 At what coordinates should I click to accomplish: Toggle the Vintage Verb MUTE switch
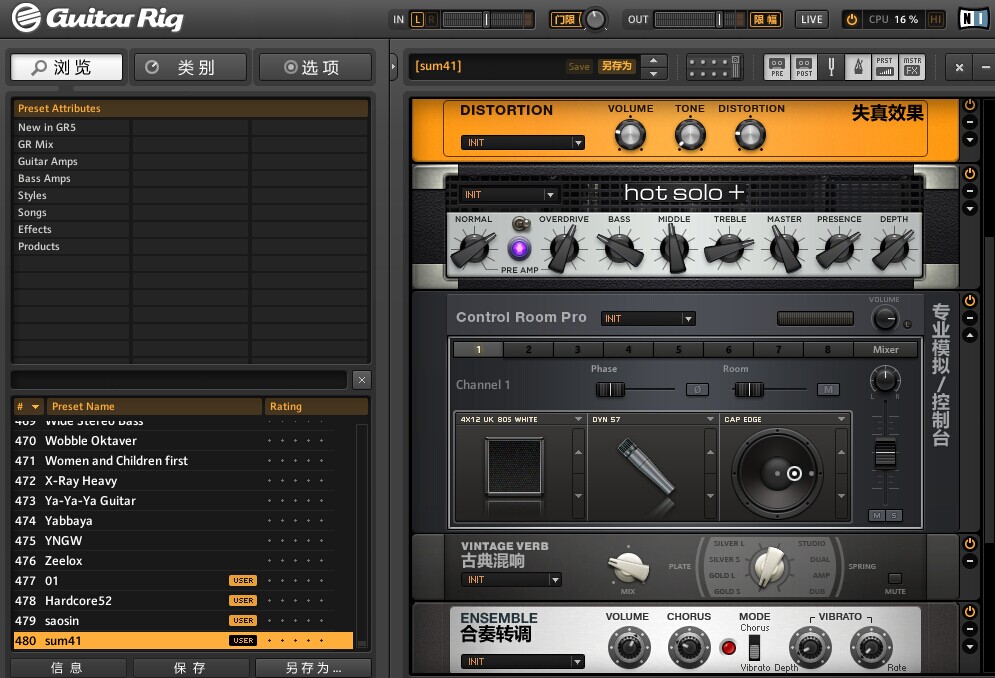tap(895, 578)
